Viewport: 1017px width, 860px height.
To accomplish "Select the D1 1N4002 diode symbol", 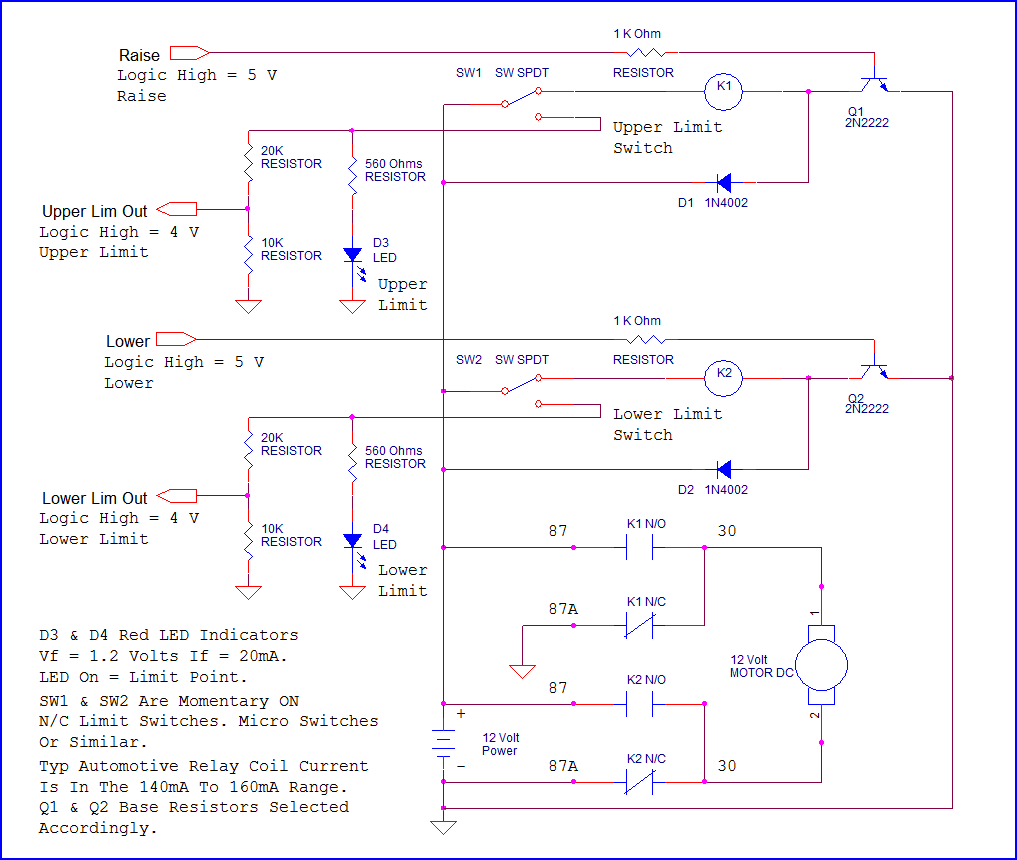I will 723,182.
